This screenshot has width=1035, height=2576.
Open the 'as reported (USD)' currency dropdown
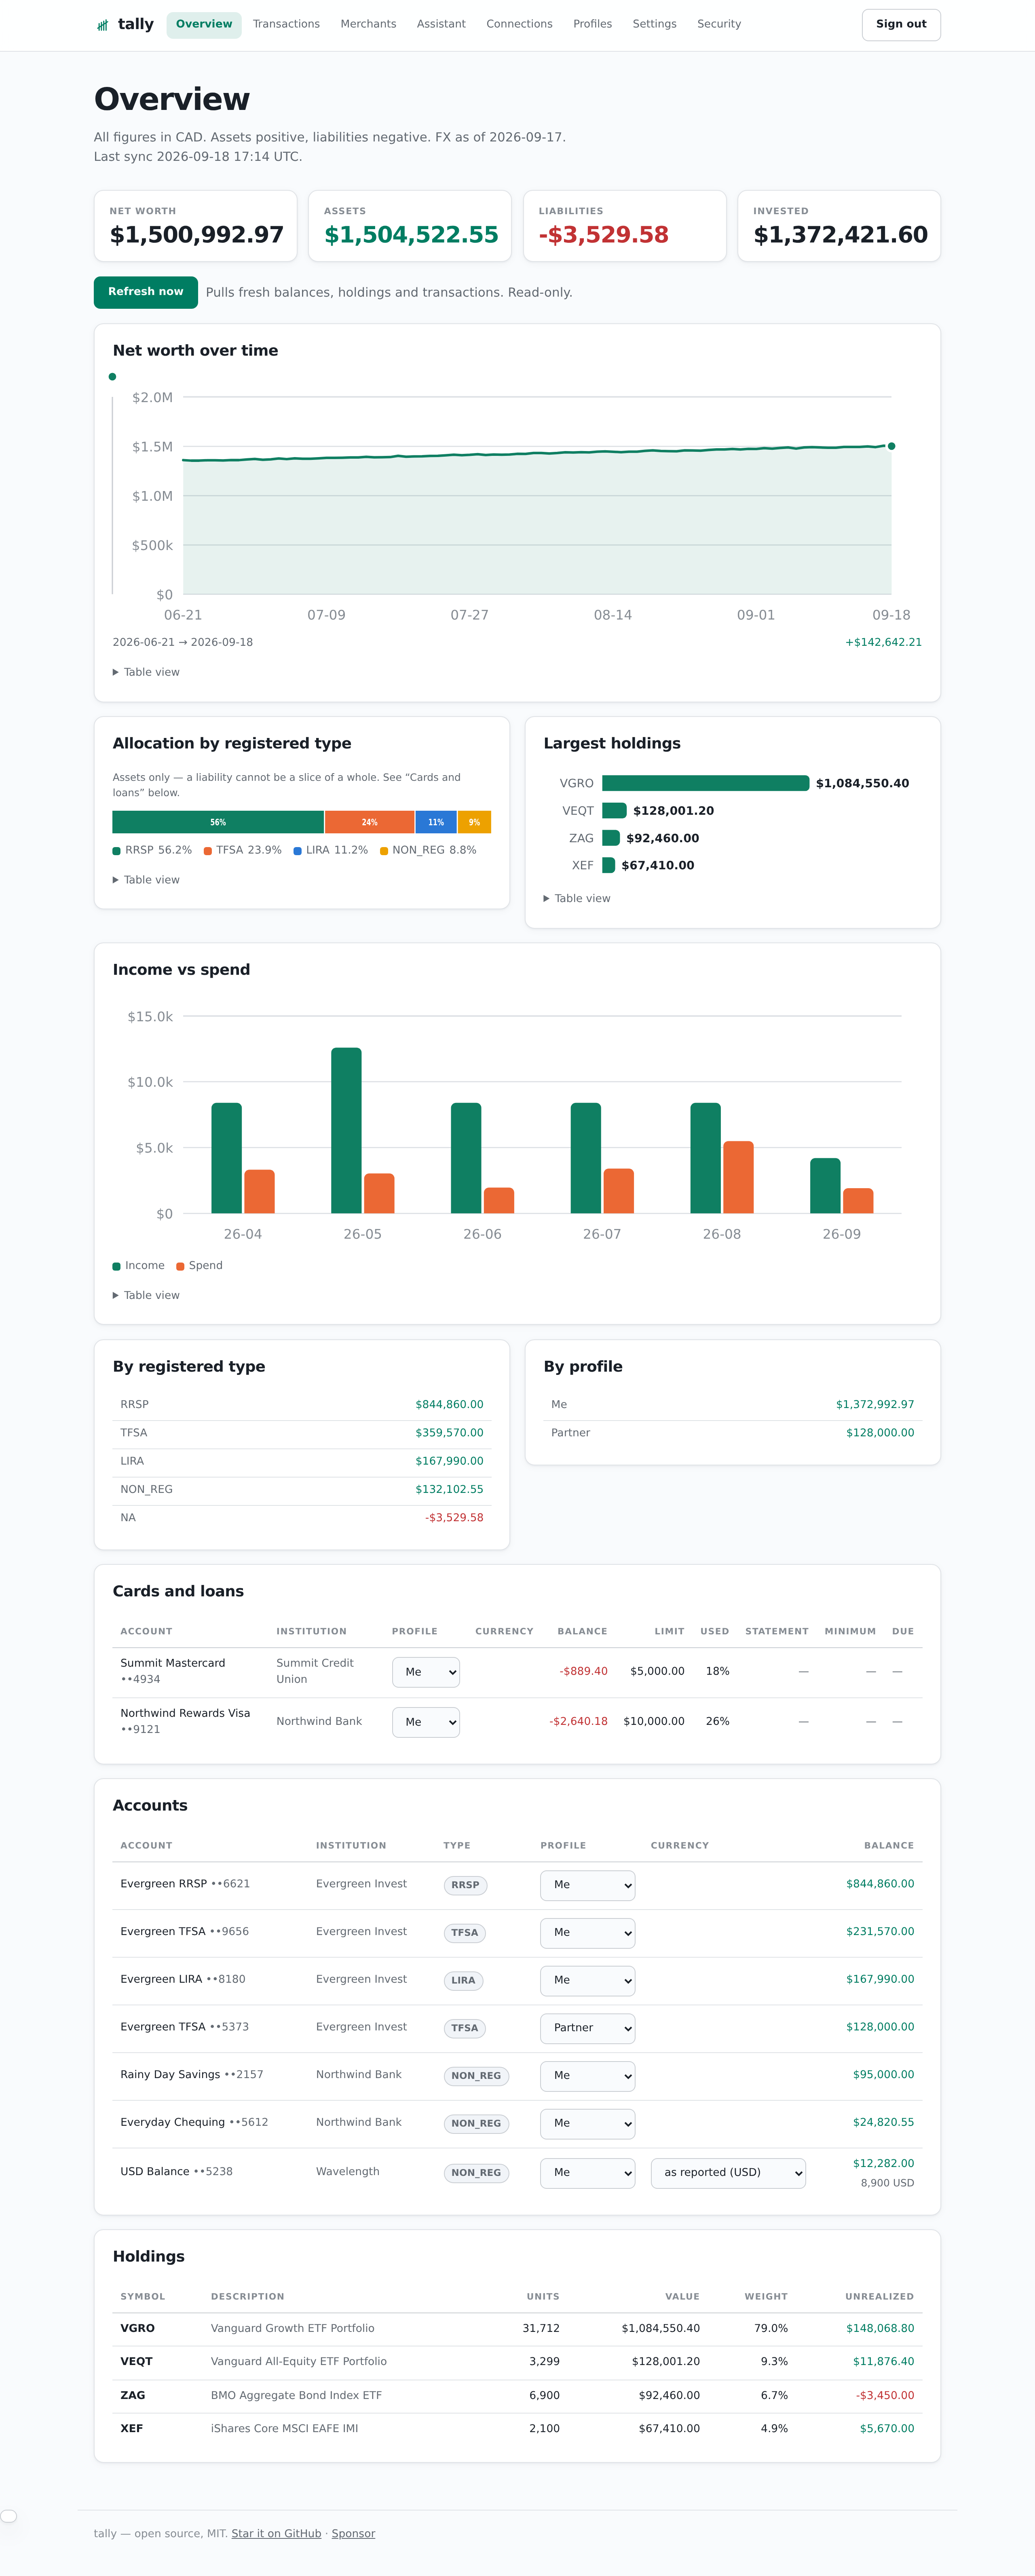728,2173
